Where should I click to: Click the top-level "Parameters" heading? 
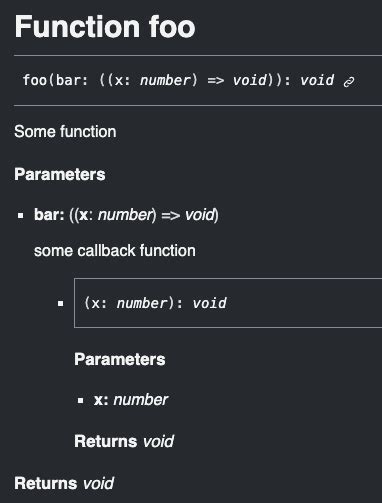click(x=60, y=174)
